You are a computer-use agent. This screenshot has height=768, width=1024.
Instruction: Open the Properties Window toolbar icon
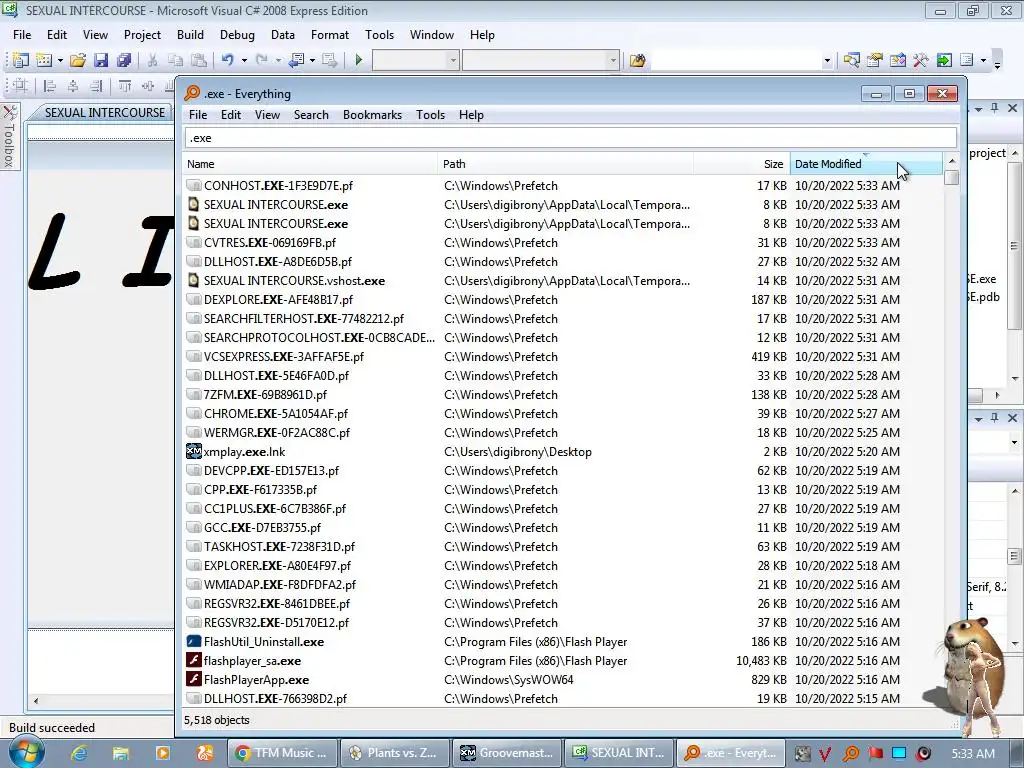click(874, 60)
